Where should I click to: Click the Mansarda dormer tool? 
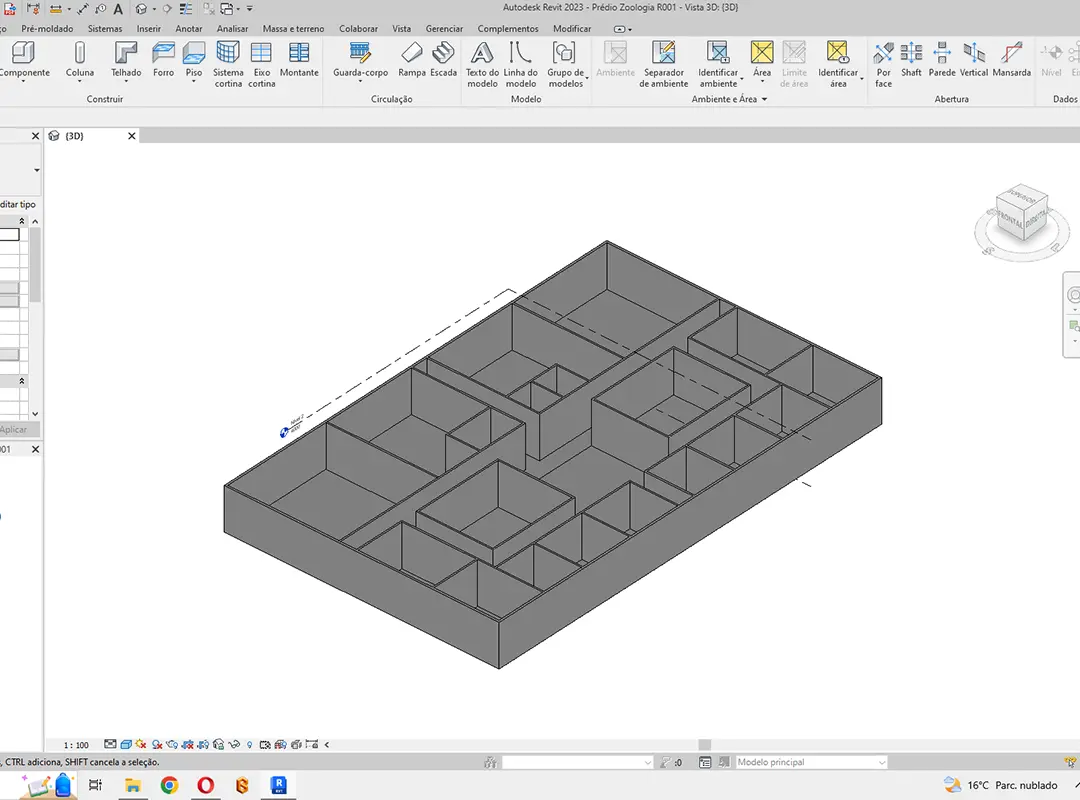coord(1011,59)
